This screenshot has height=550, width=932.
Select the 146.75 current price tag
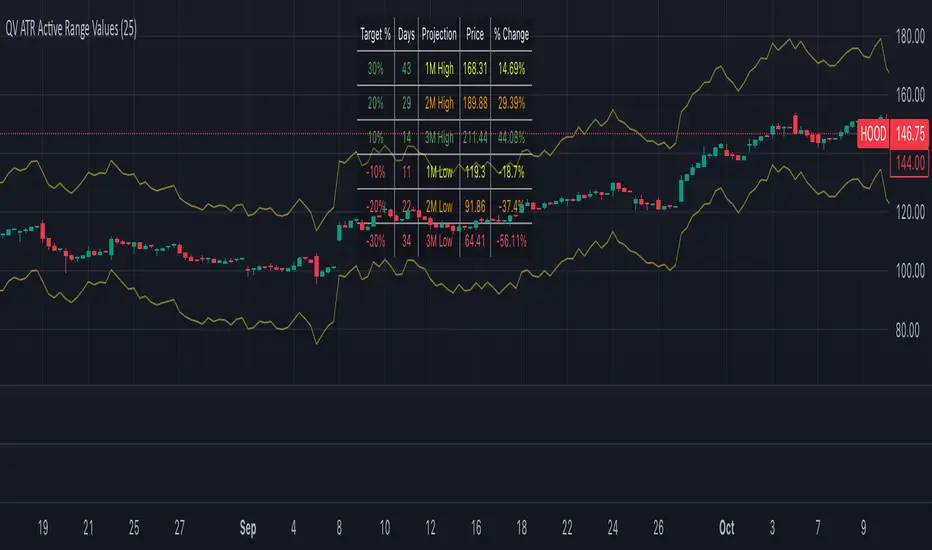(909, 134)
